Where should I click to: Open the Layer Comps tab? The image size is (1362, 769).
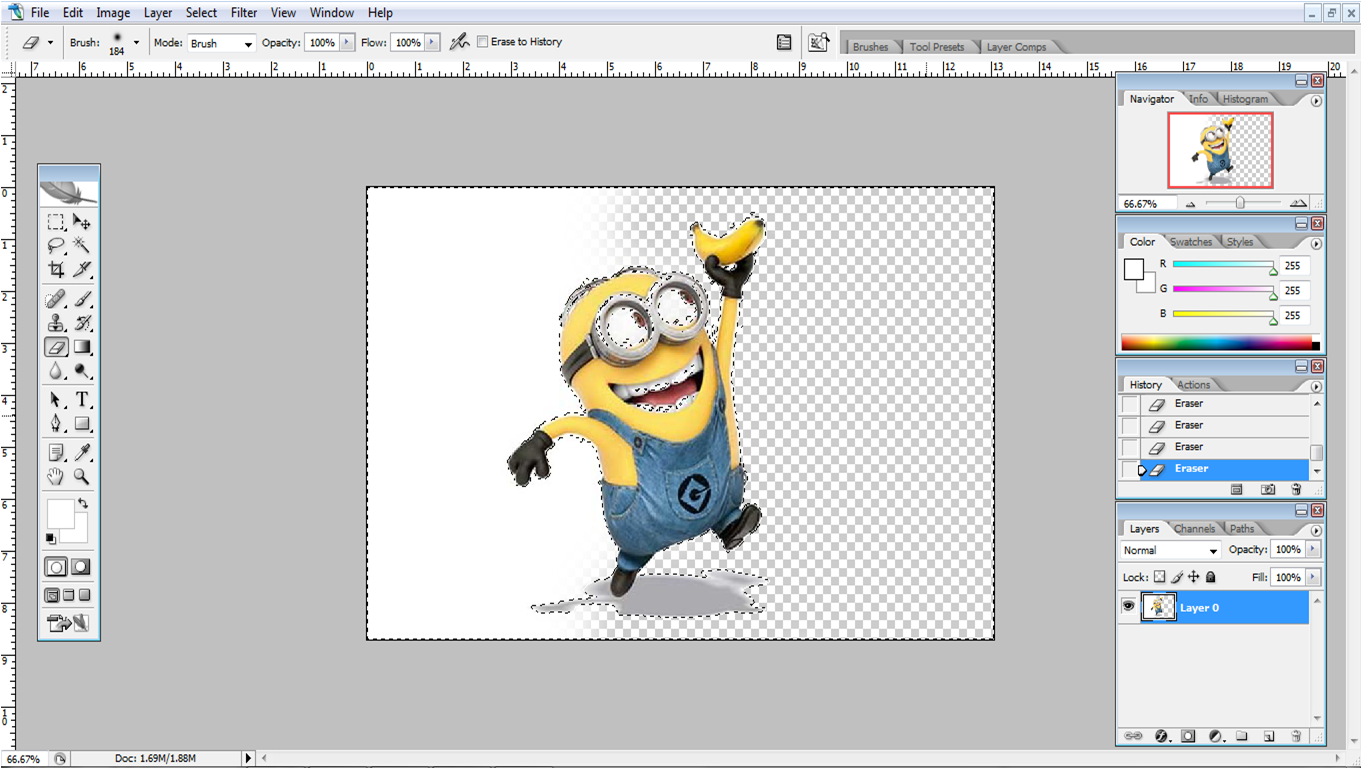[1016, 47]
